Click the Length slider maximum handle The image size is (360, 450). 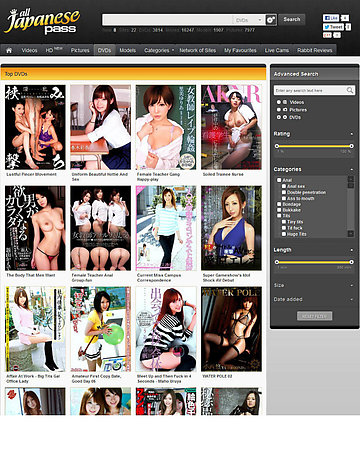tap(351, 262)
